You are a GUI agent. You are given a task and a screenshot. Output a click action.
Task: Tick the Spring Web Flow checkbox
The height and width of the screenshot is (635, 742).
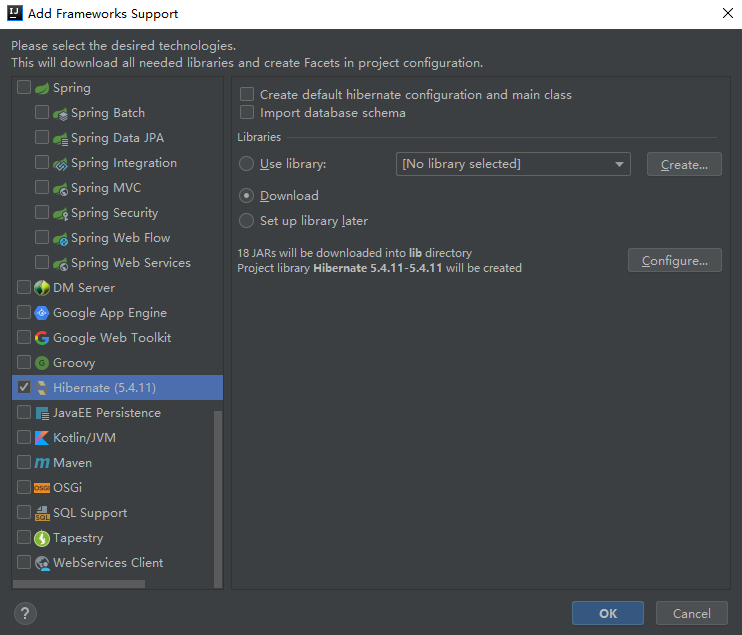[x=42, y=238]
